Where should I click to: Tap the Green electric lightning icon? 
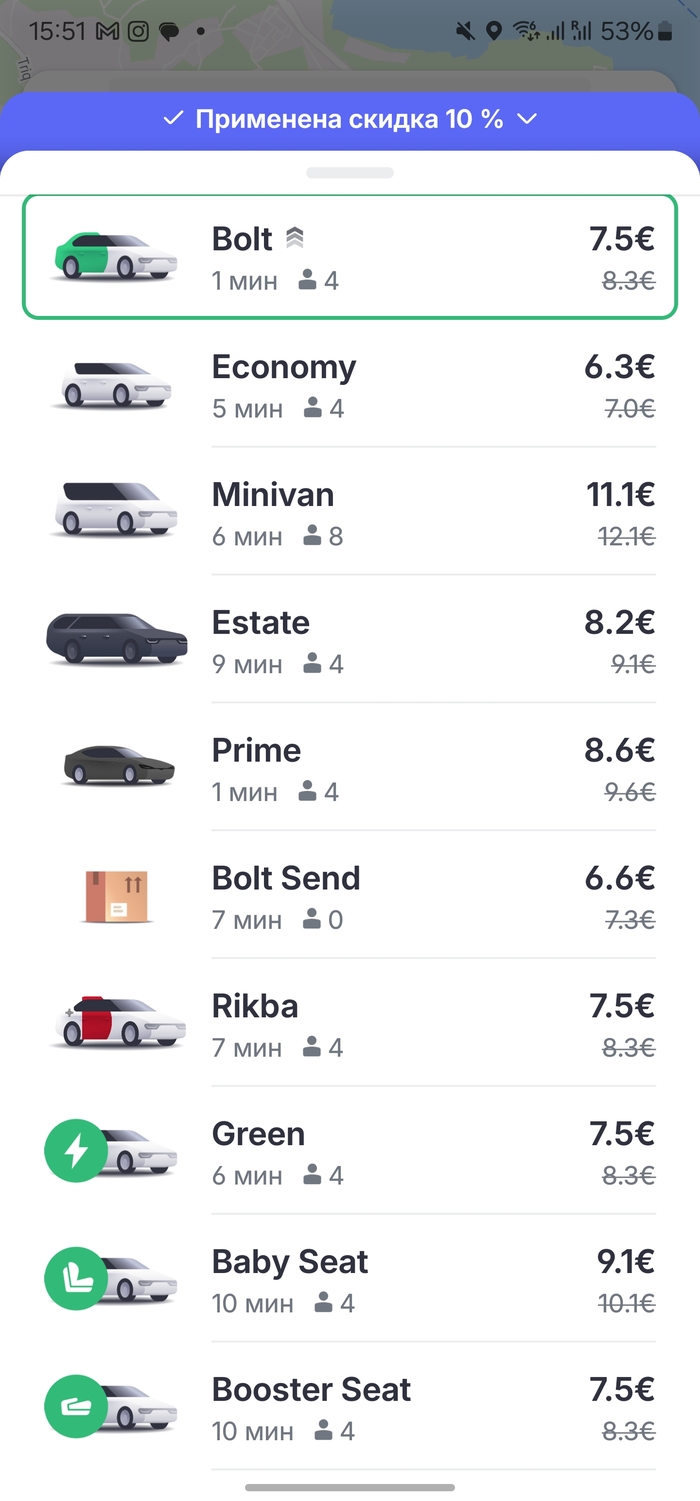click(x=77, y=1152)
